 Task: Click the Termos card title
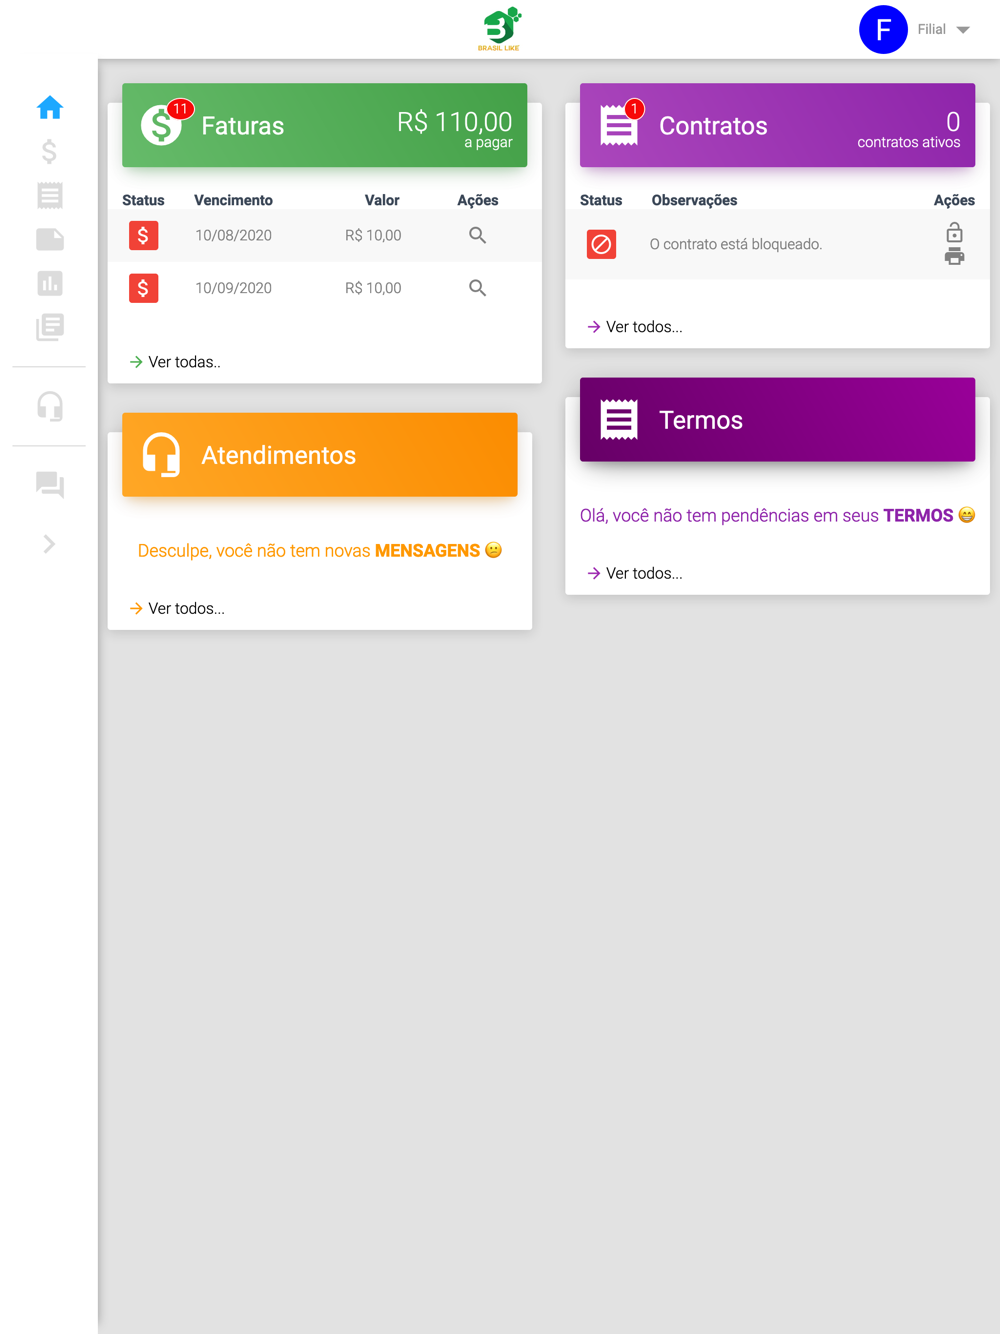click(x=701, y=420)
